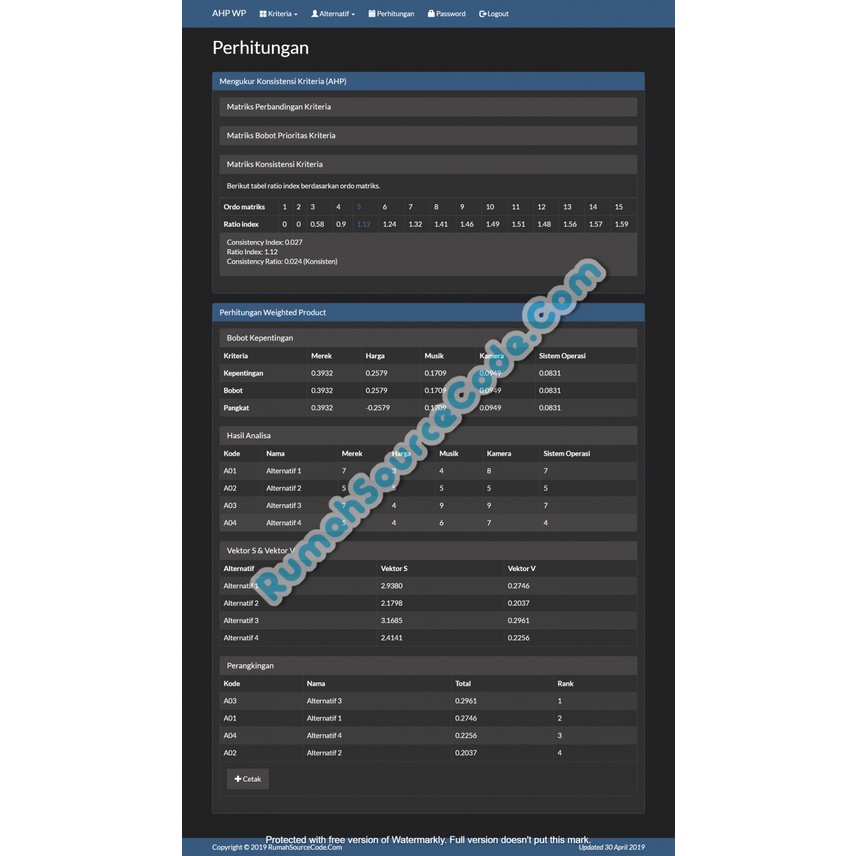Click the Ratio Index: 1.12 summary line

252,252
